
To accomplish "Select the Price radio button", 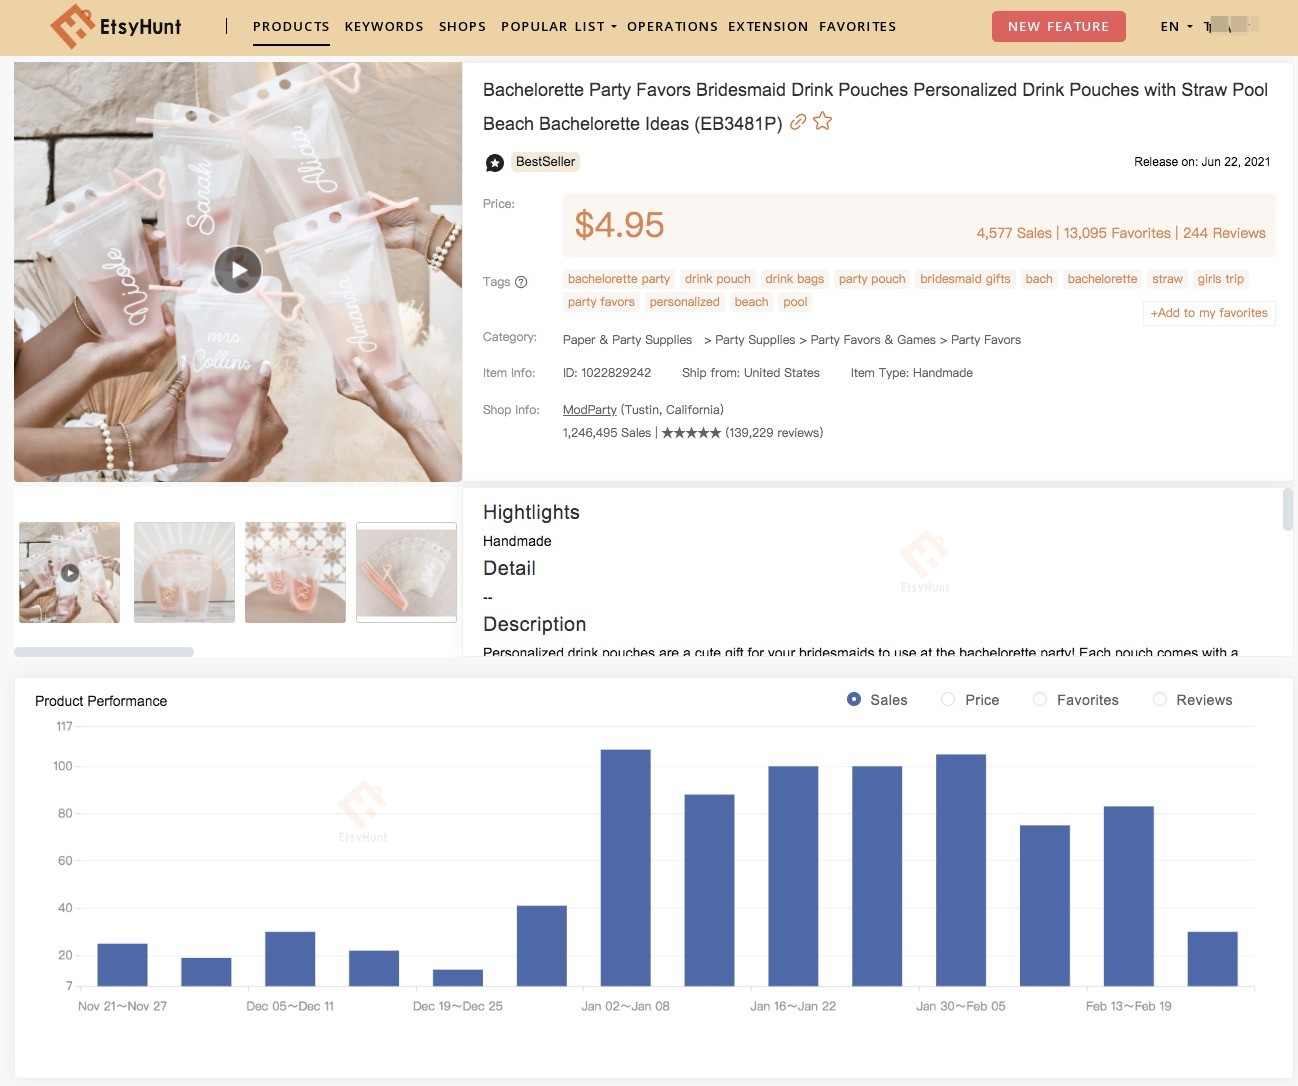I will click(947, 700).
